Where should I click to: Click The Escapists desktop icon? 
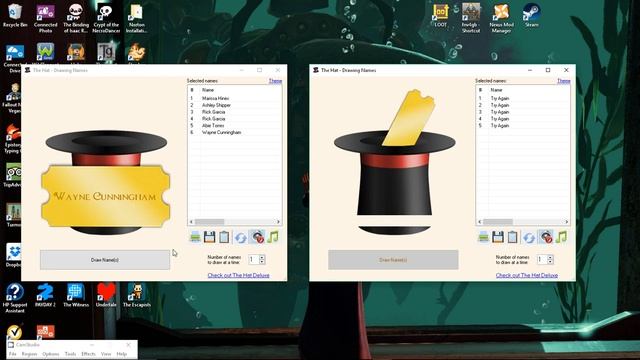tap(137, 295)
